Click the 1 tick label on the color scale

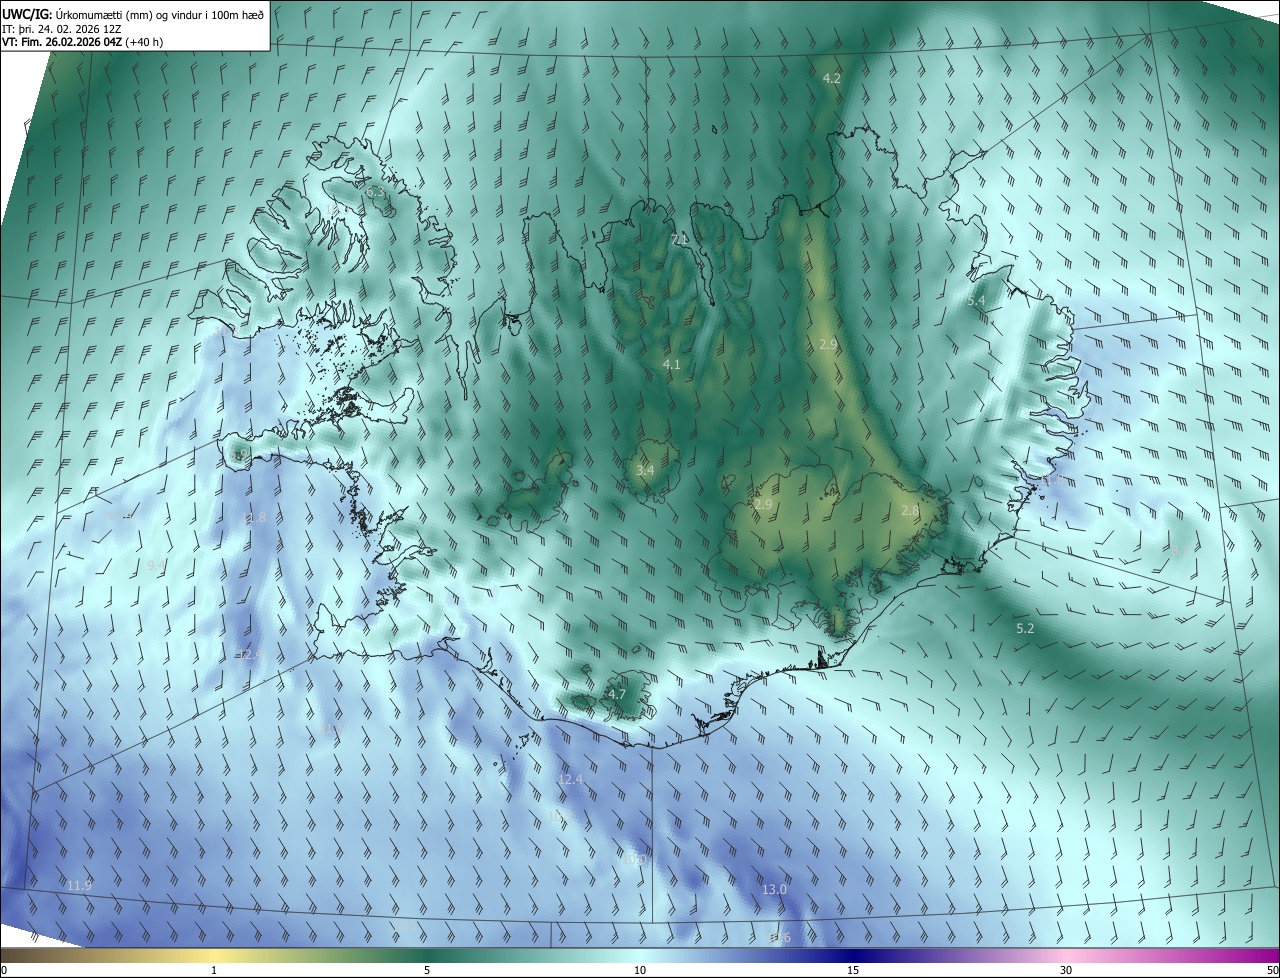tap(214, 970)
